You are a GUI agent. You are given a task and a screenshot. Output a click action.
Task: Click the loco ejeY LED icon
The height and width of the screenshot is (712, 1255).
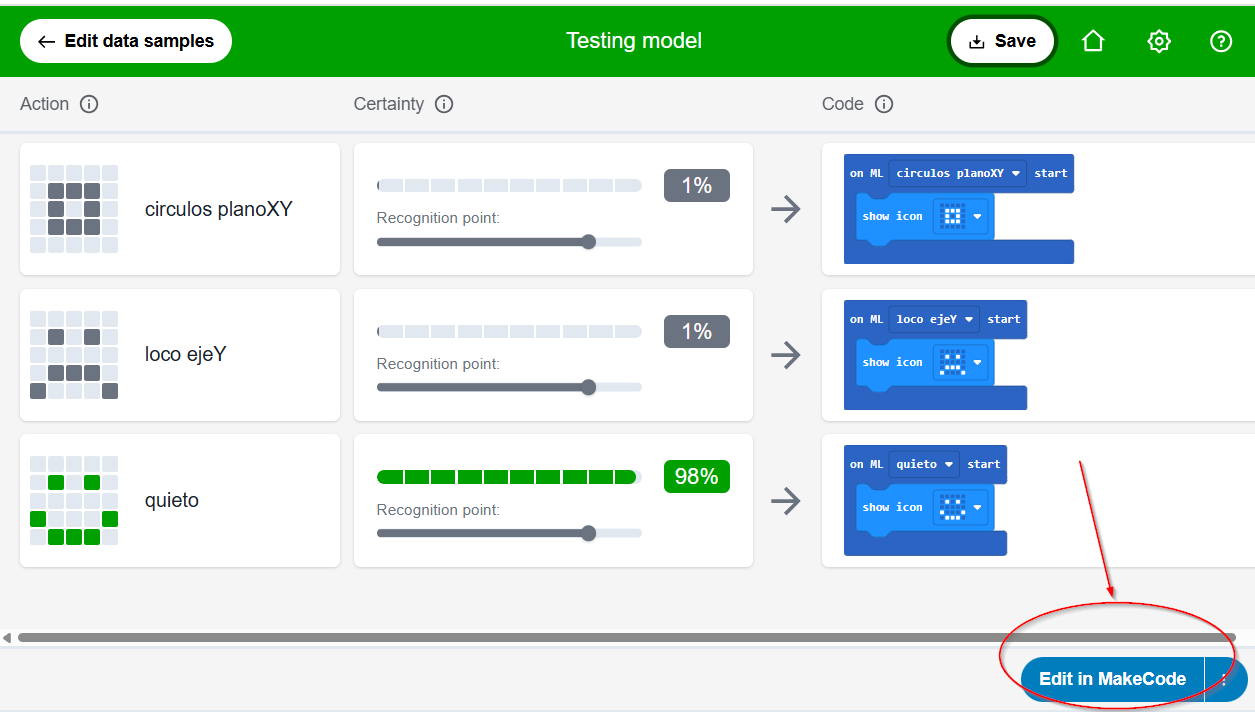point(74,355)
